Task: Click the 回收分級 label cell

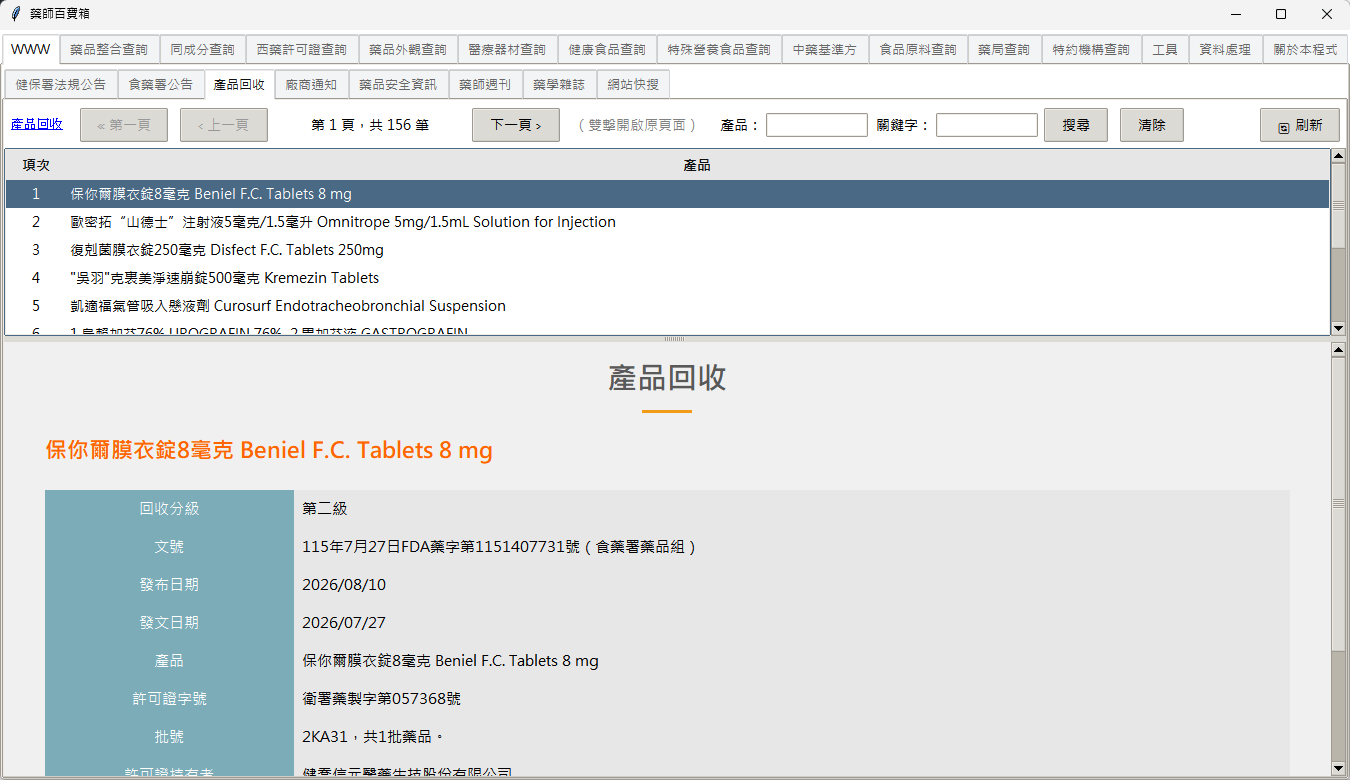Action: 170,508
